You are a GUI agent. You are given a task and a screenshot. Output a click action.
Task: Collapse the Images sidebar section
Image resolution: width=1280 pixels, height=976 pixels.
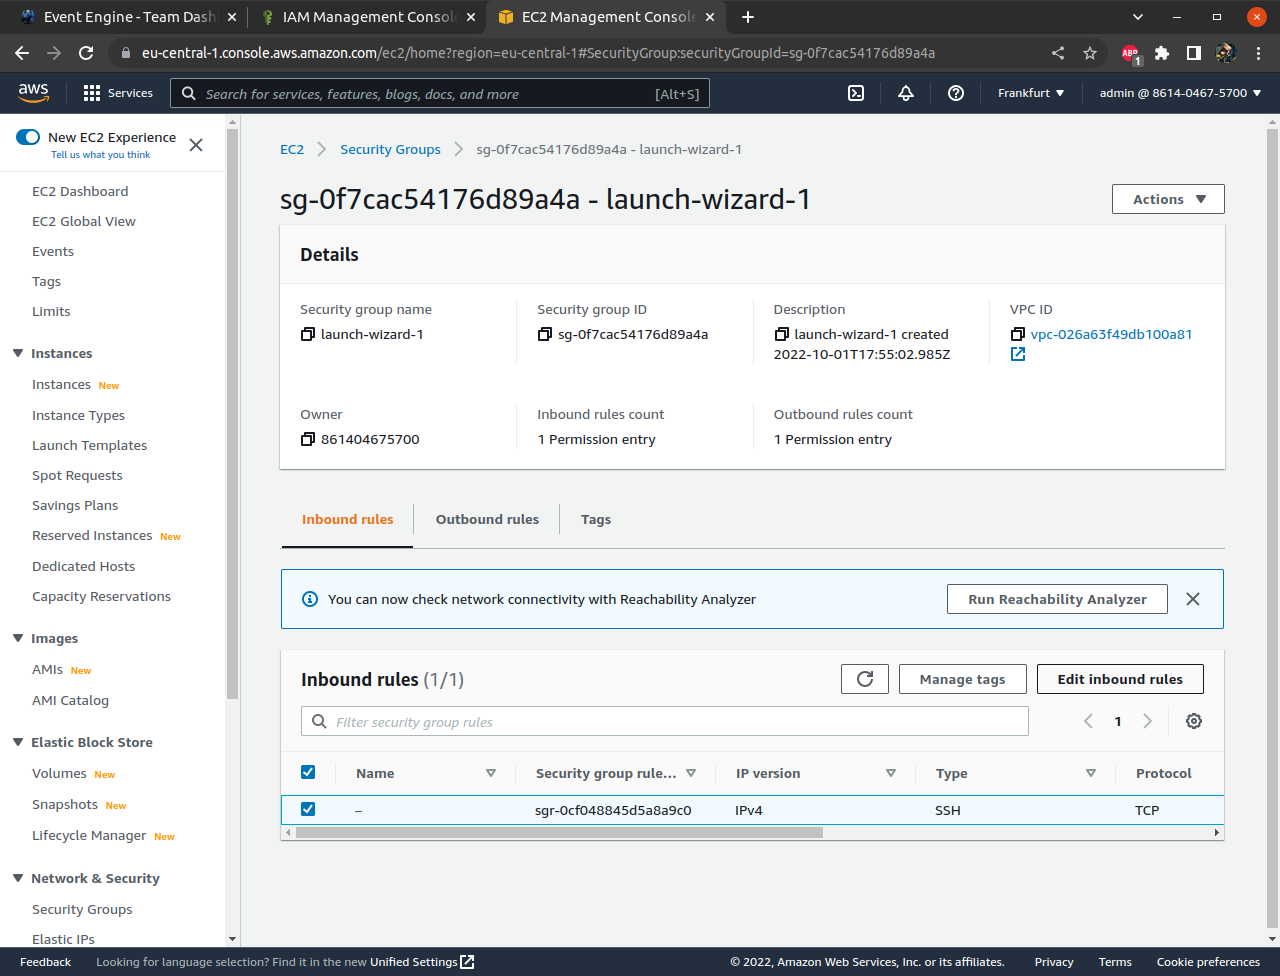tap(18, 638)
